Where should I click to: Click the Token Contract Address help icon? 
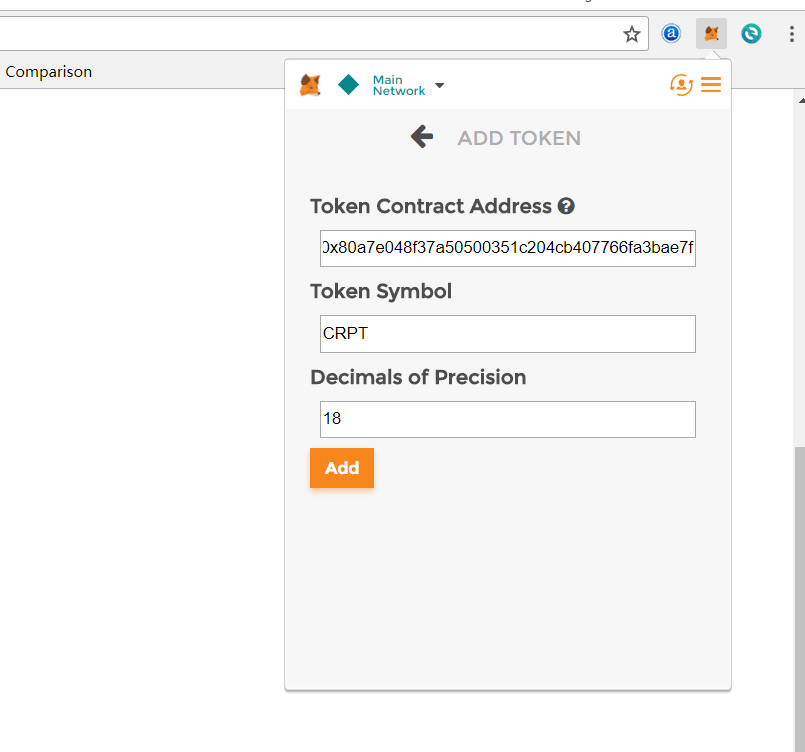566,206
